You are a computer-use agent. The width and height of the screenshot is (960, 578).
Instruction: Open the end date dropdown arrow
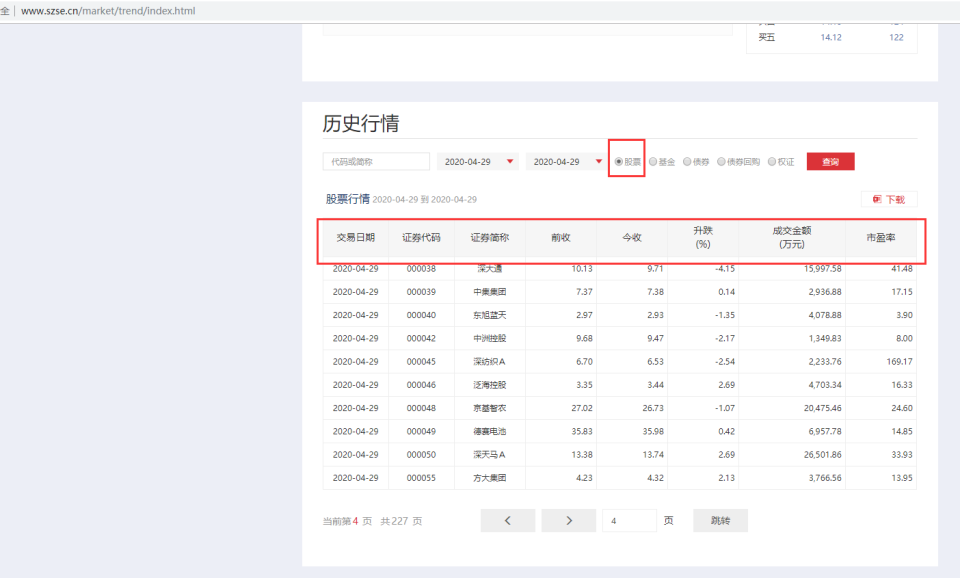pos(599,162)
